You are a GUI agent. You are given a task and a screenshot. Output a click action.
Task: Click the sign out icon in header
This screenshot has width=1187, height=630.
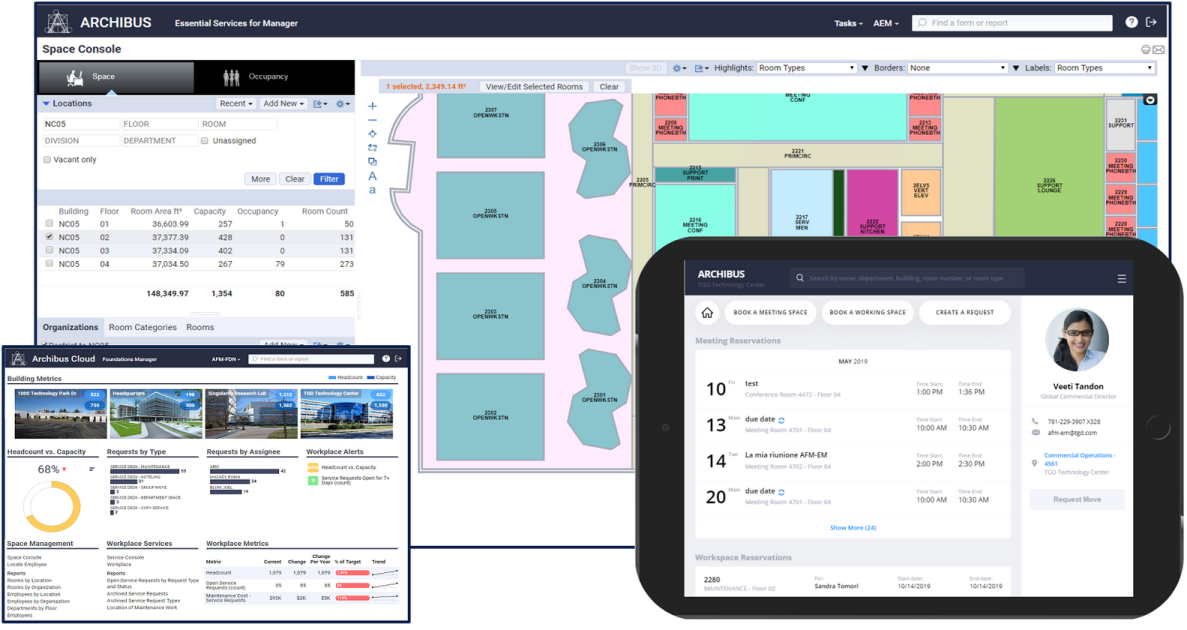click(1152, 23)
